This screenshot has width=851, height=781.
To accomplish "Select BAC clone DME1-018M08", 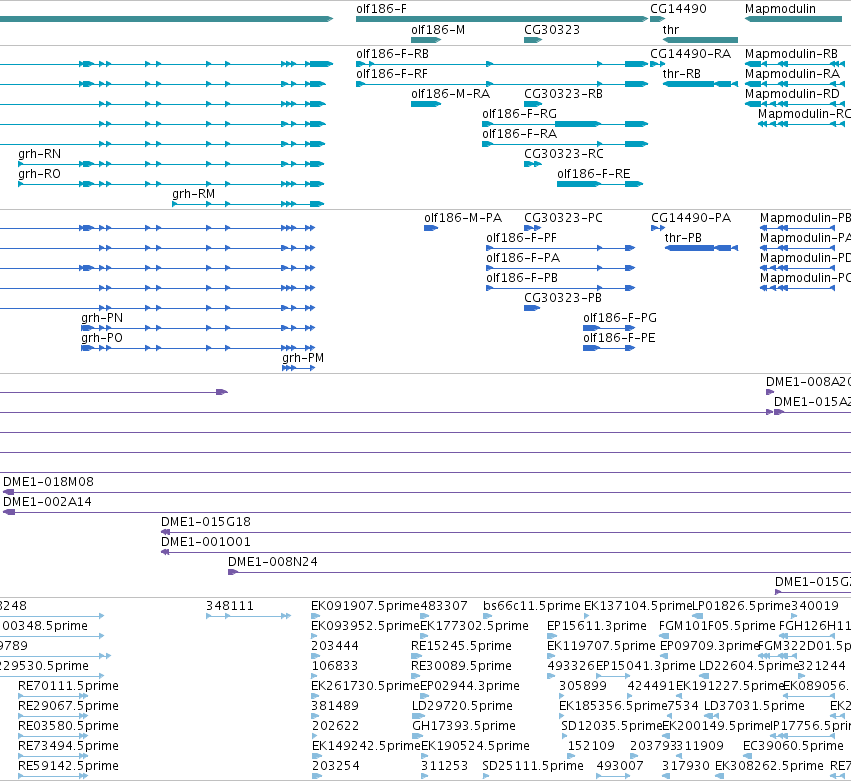I will click(x=48, y=482).
